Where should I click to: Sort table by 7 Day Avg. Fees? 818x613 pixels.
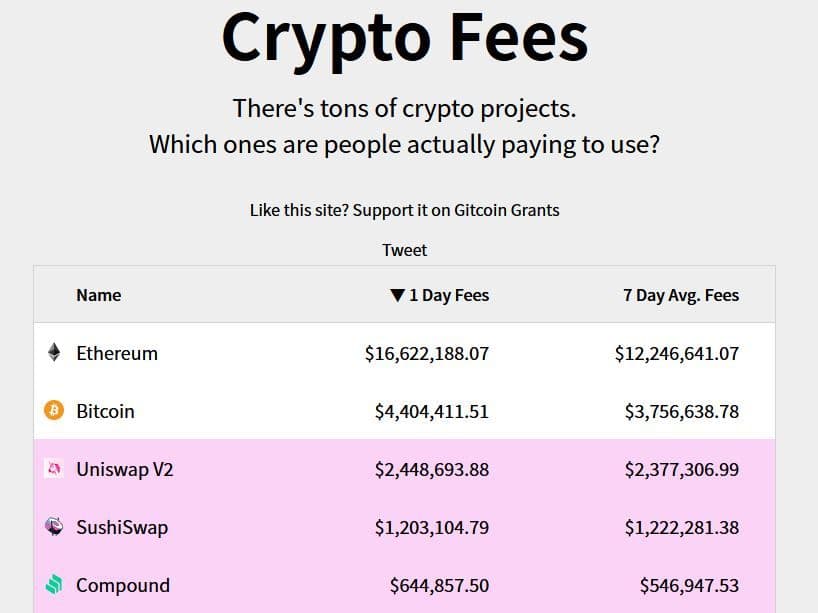tap(680, 295)
